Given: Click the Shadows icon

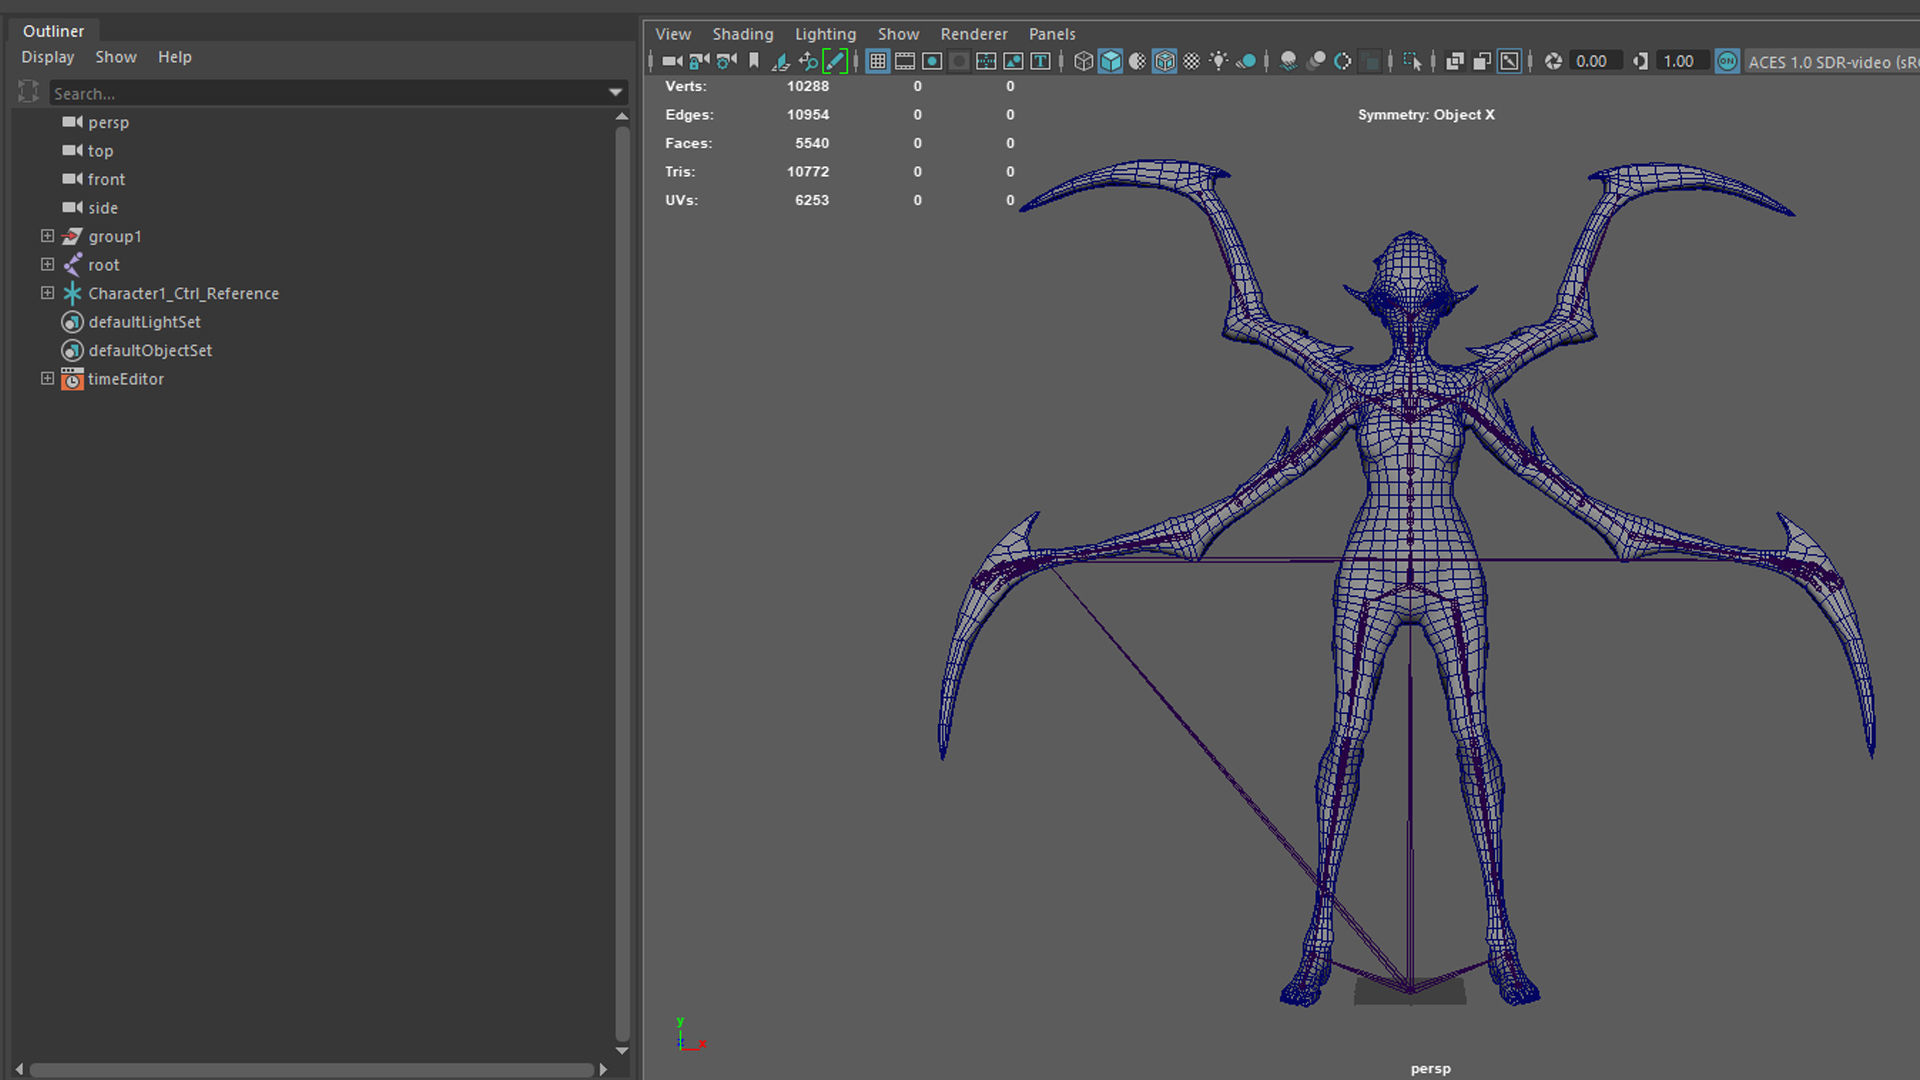Looking at the screenshot, I should tap(1246, 61).
